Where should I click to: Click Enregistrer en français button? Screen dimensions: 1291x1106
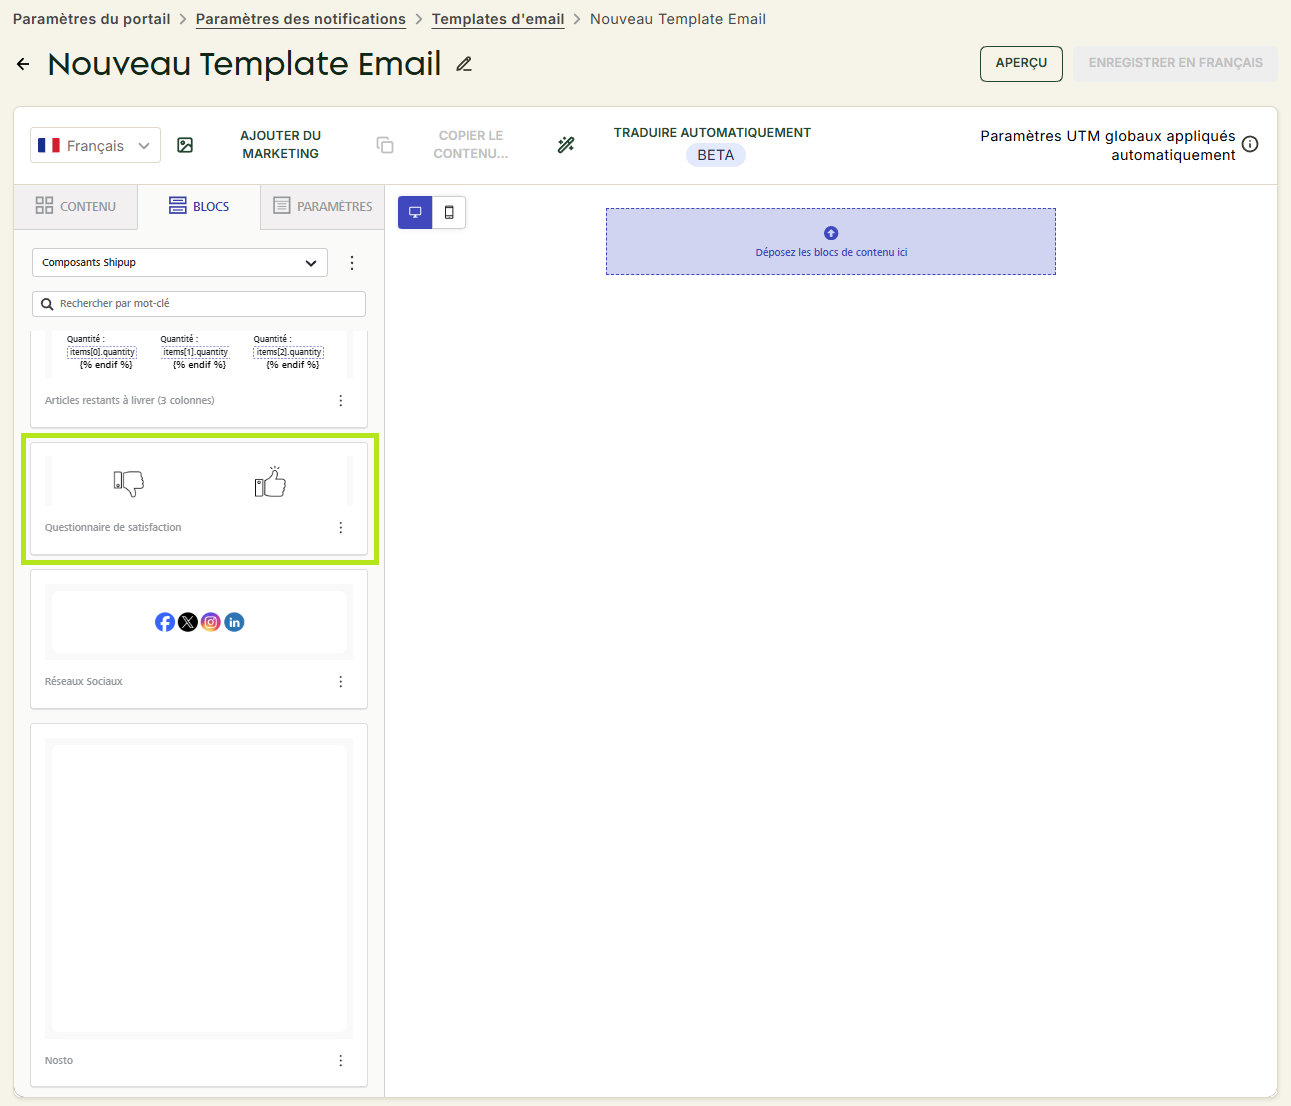[1176, 63]
